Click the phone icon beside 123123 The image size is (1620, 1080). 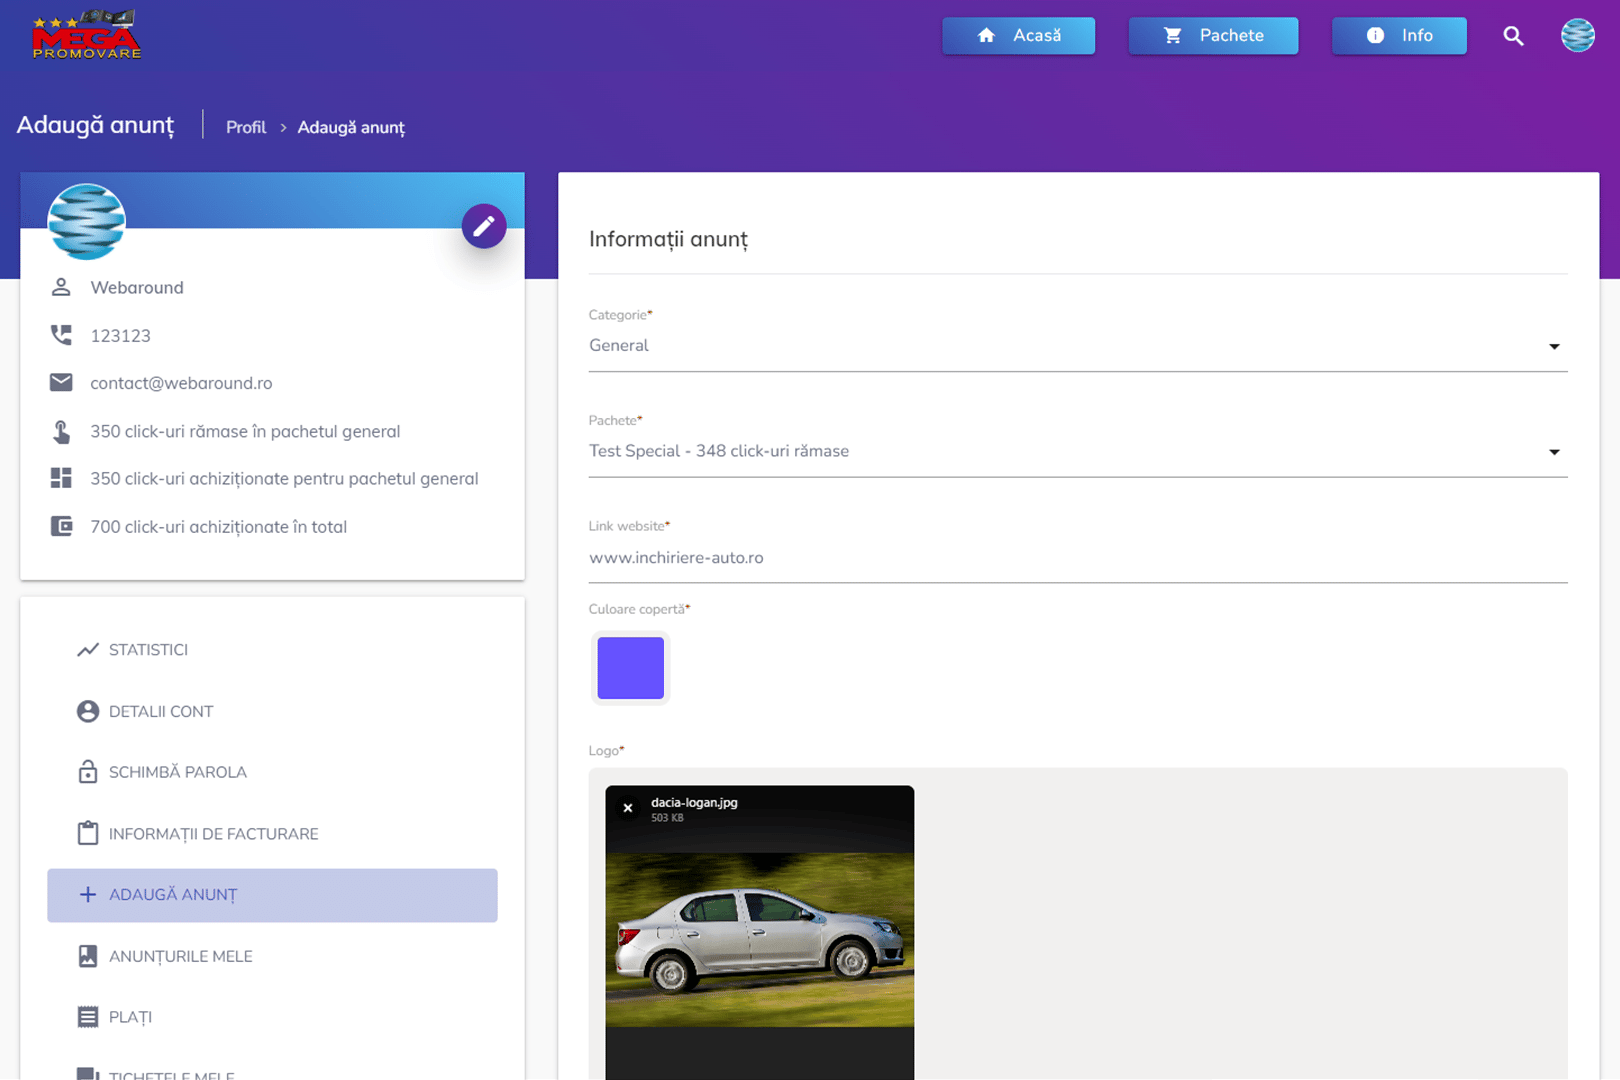[x=61, y=335]
